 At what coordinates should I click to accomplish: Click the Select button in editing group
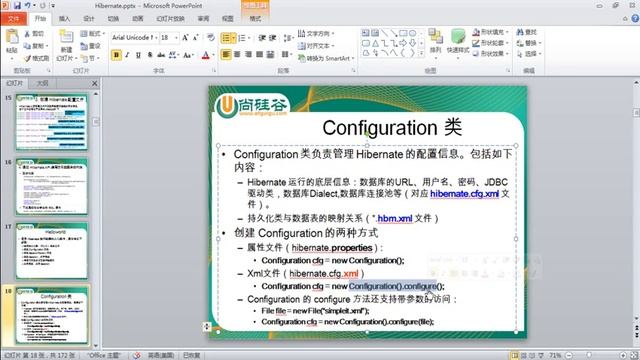pos(529,53)
